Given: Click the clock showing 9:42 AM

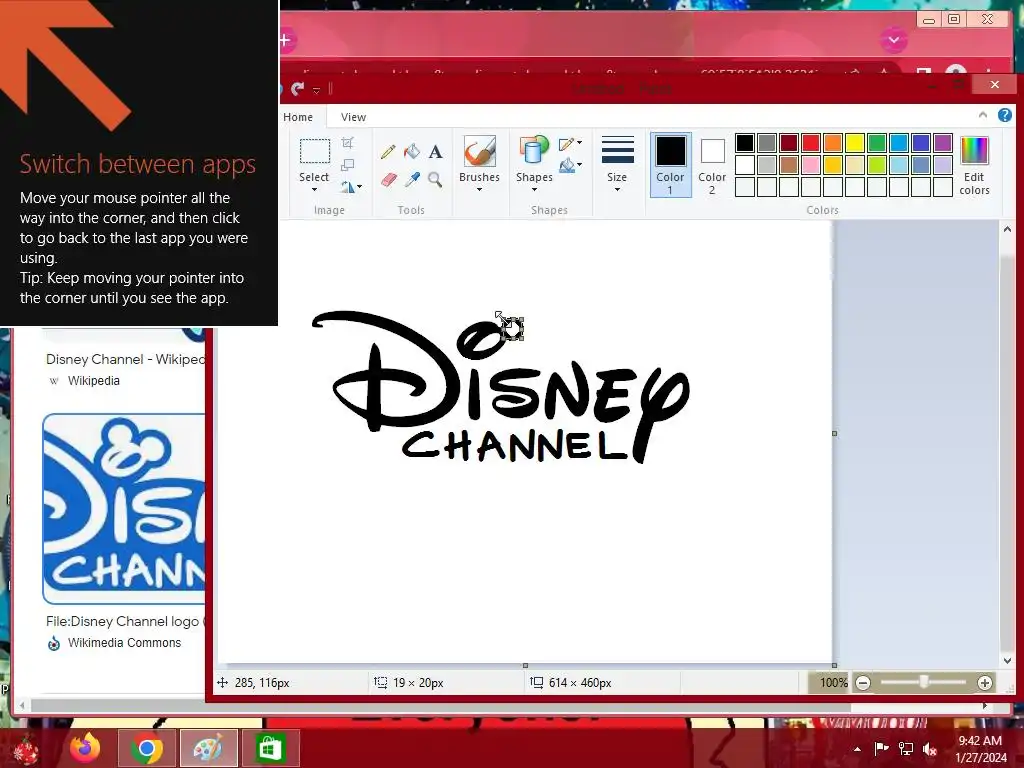Looking at the screenshot, I should [980, 741].
